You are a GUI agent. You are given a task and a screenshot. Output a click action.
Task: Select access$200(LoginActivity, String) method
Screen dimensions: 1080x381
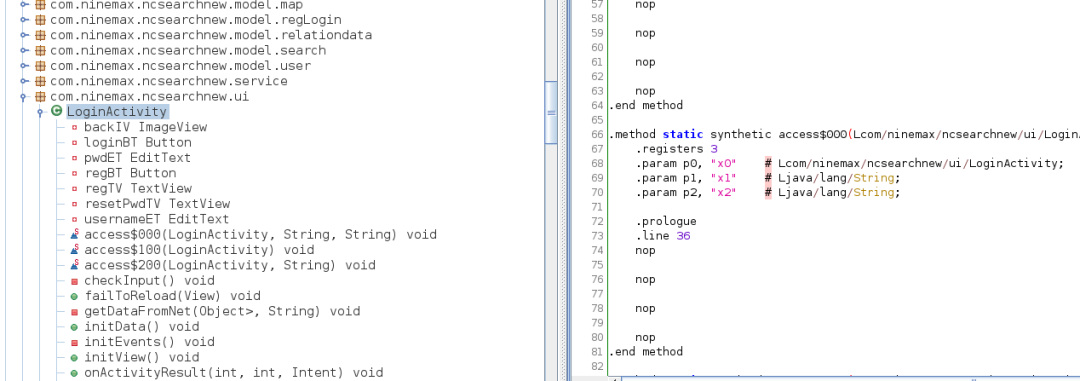coord(230,265)
